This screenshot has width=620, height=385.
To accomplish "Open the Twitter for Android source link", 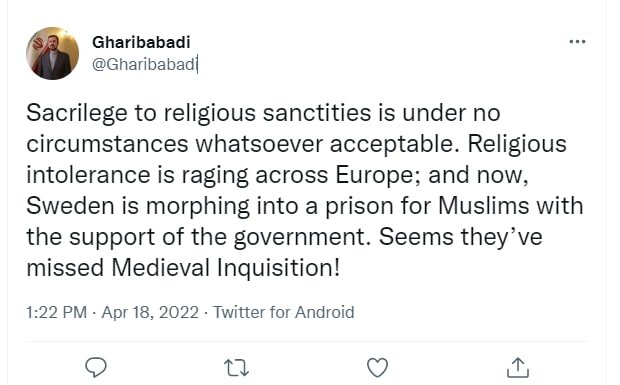I will 284,312.
